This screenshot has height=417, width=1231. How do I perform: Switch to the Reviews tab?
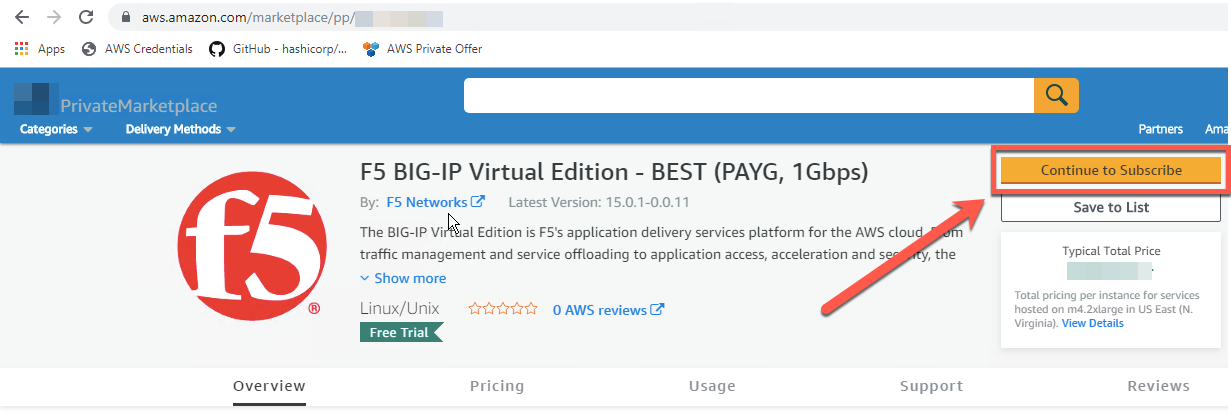[1158, 386]
